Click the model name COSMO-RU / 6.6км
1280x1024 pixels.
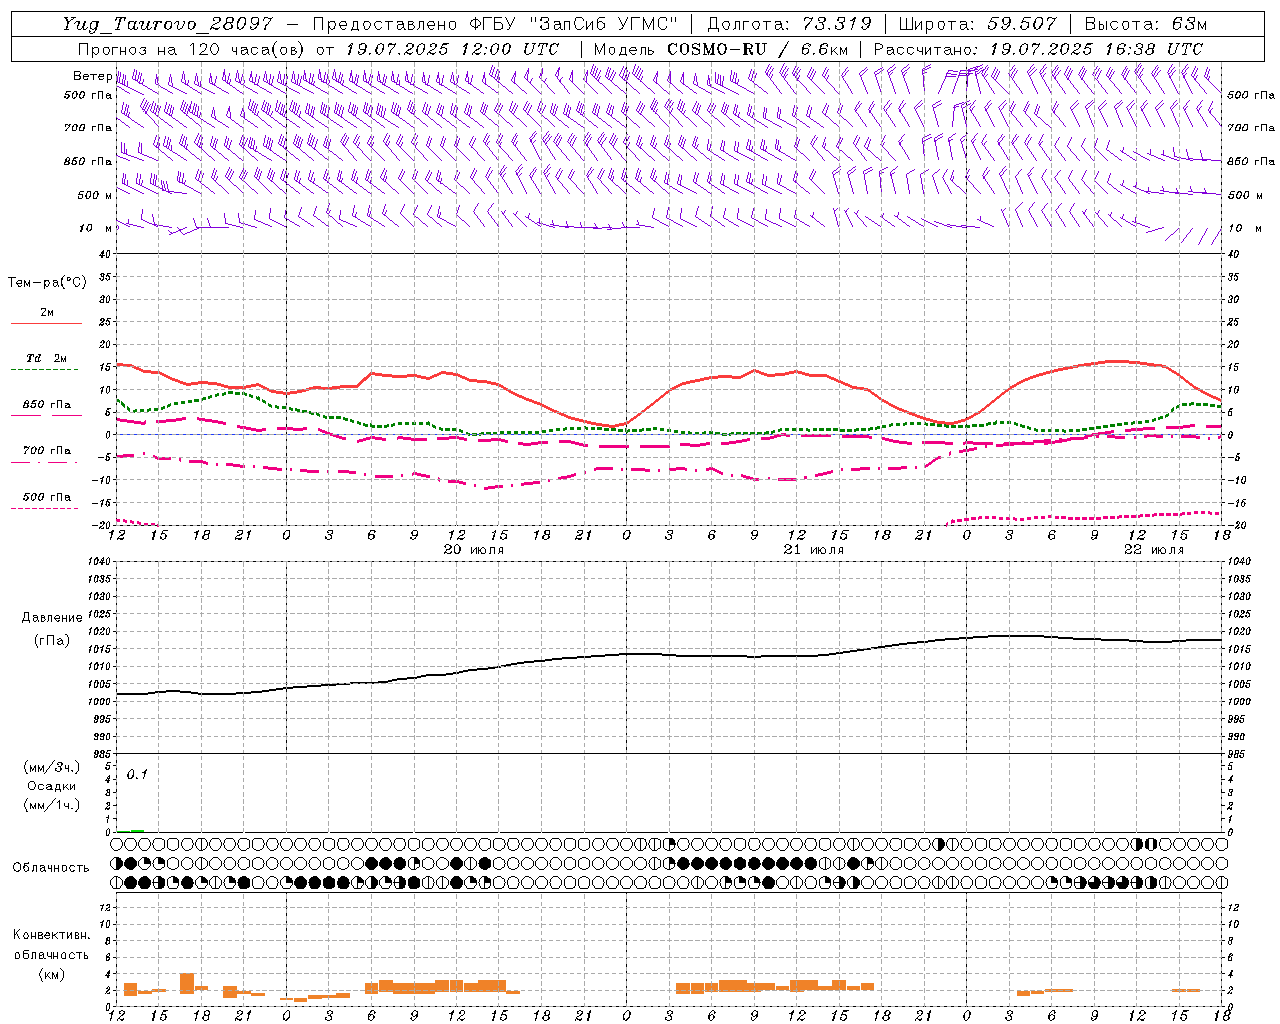[757, 49]
